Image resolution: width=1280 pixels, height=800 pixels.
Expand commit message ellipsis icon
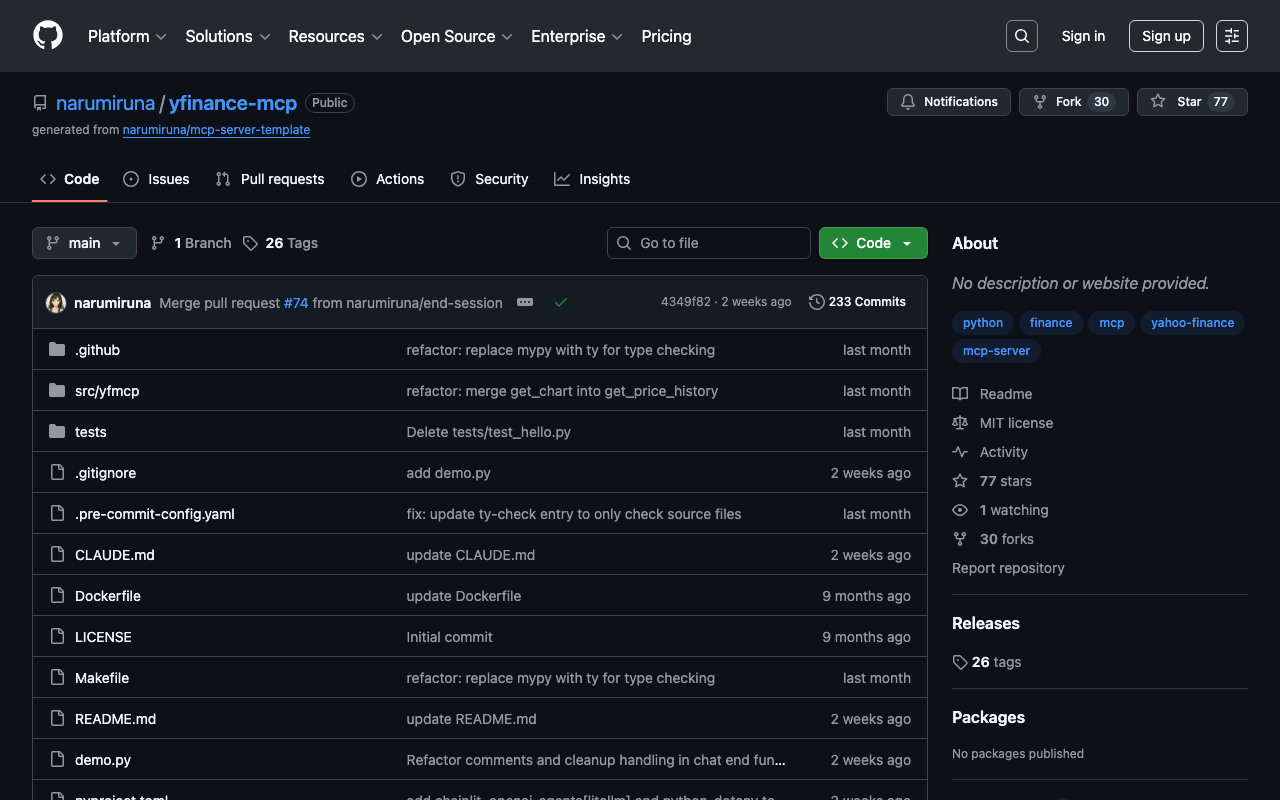coord(525,302)
